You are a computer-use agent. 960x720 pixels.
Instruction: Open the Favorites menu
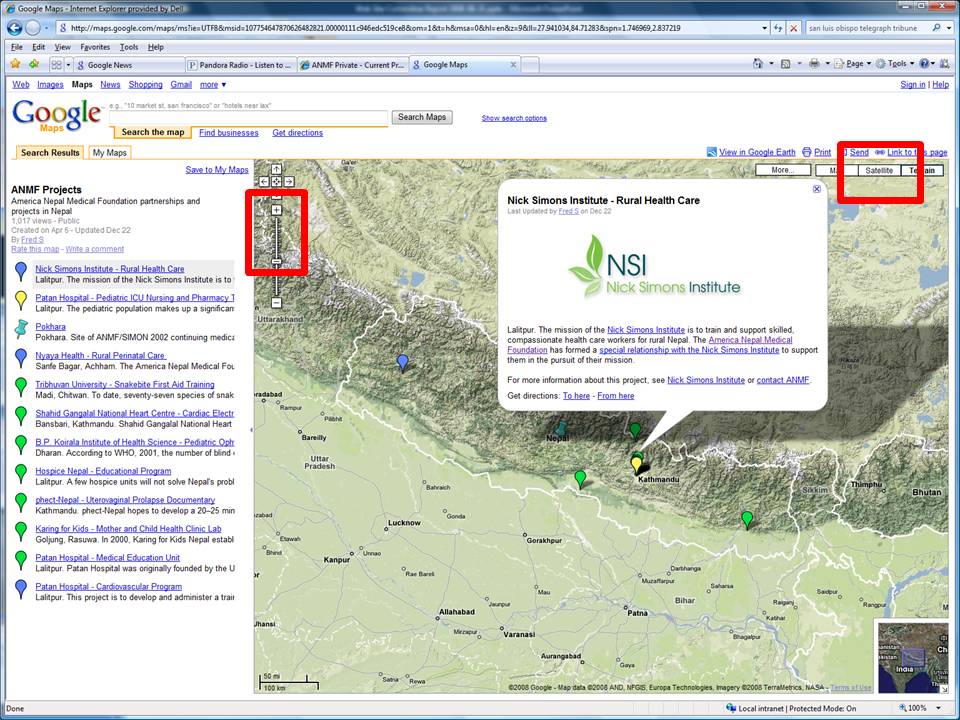(95, 47)
